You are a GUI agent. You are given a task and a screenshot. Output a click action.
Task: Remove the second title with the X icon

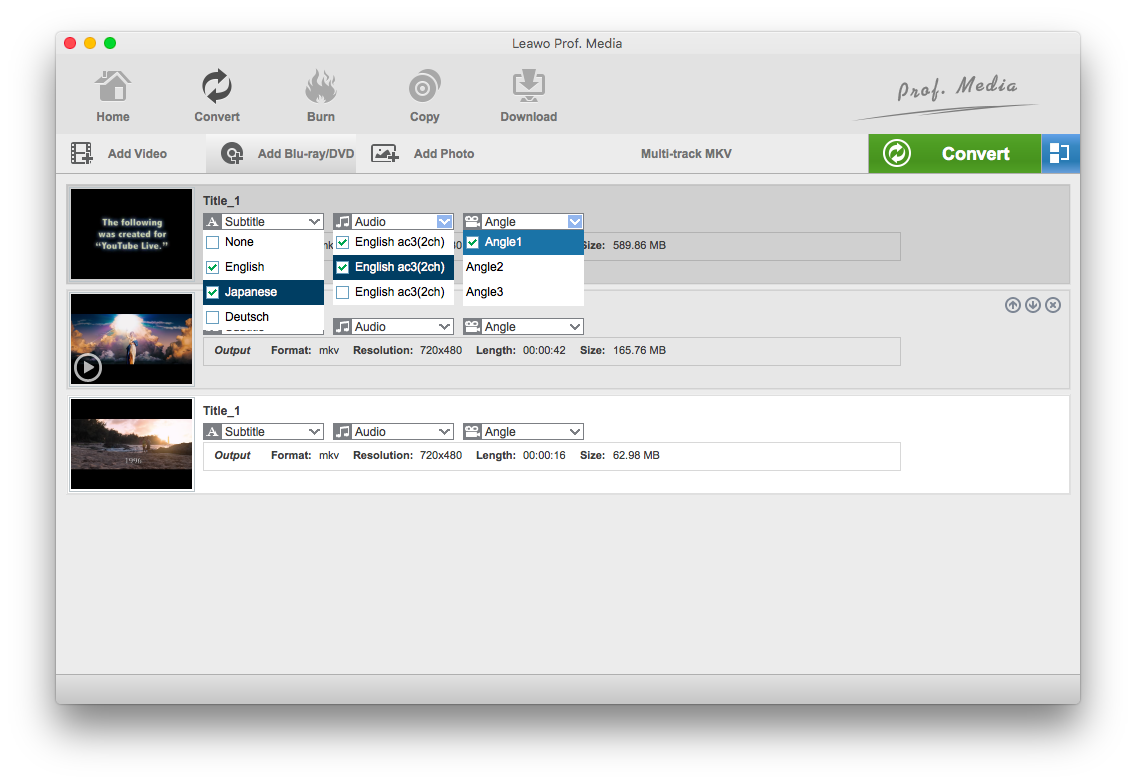[1053, 305]
